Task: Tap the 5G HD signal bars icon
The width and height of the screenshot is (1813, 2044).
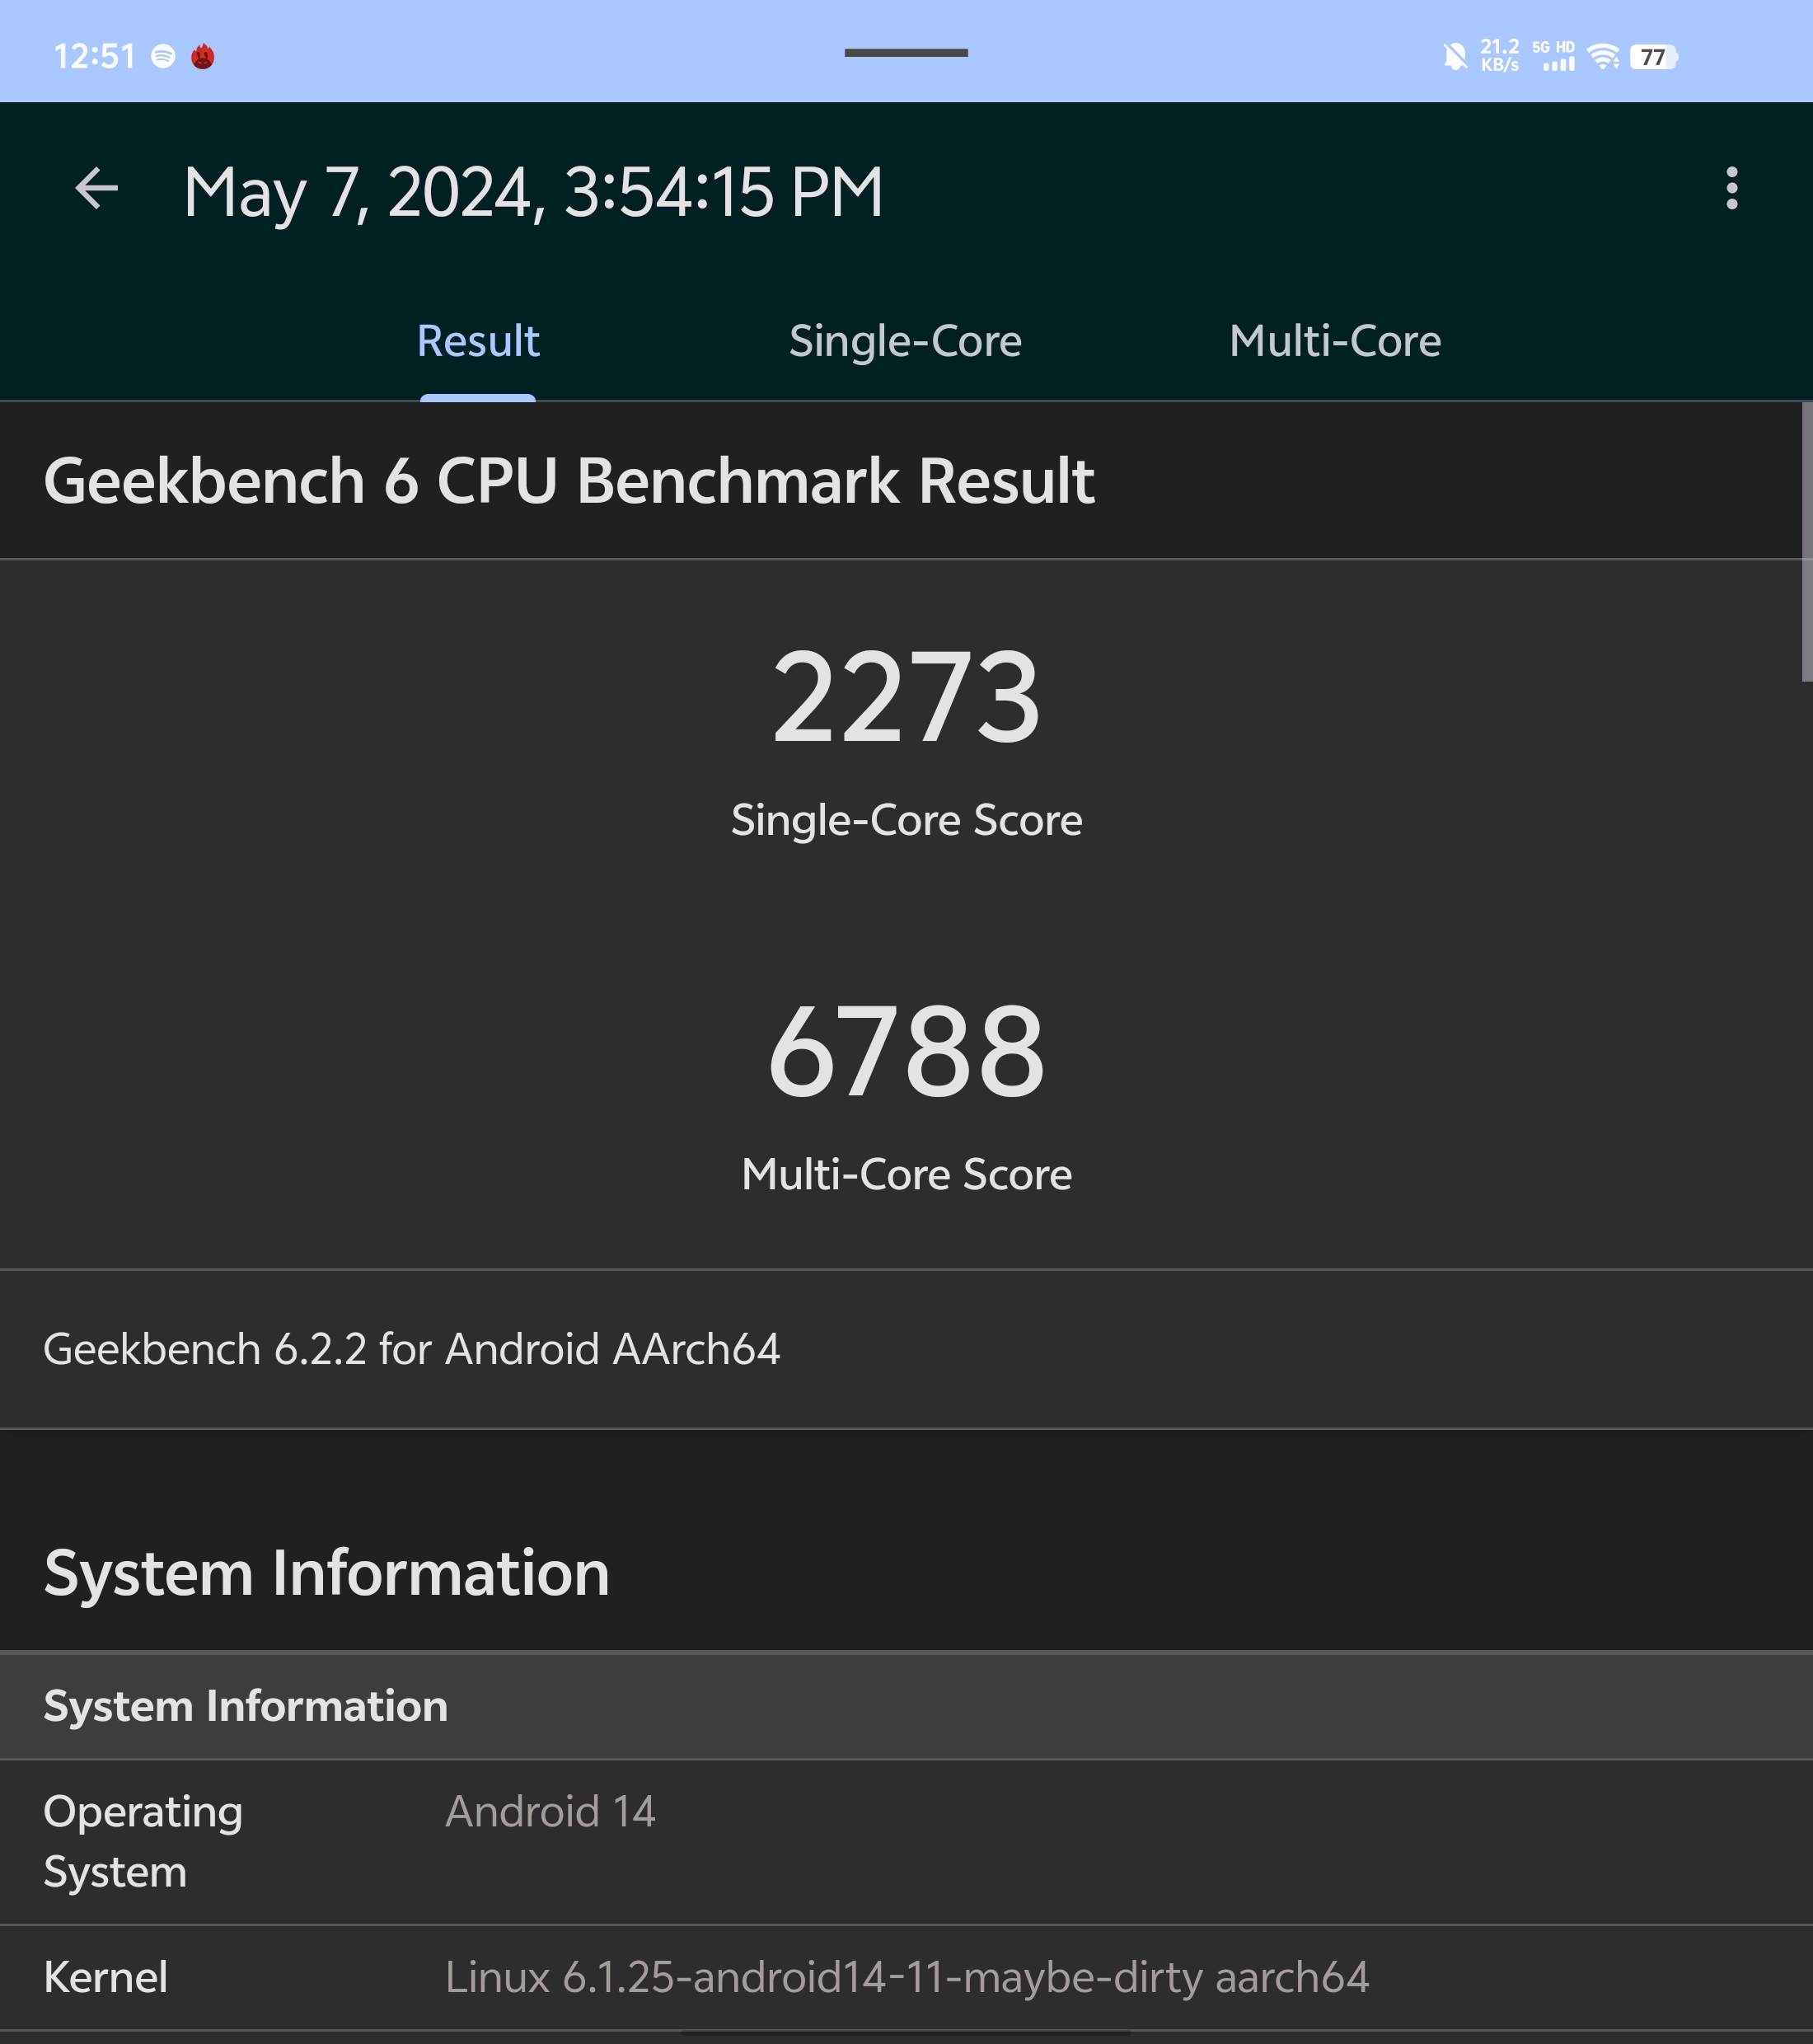Action: [1553, 56]
